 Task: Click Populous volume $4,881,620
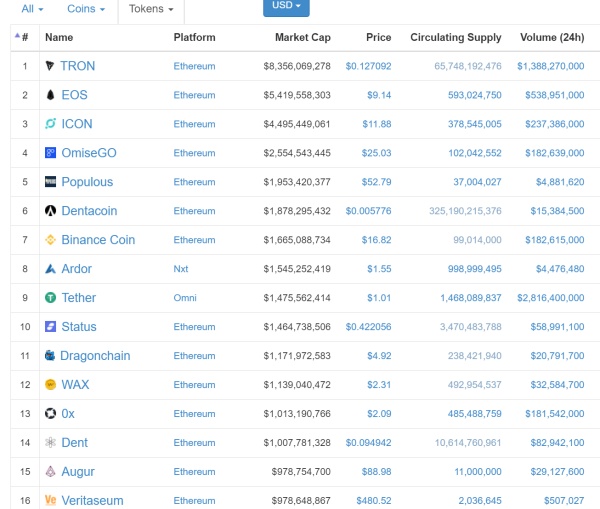click(560, 182)
